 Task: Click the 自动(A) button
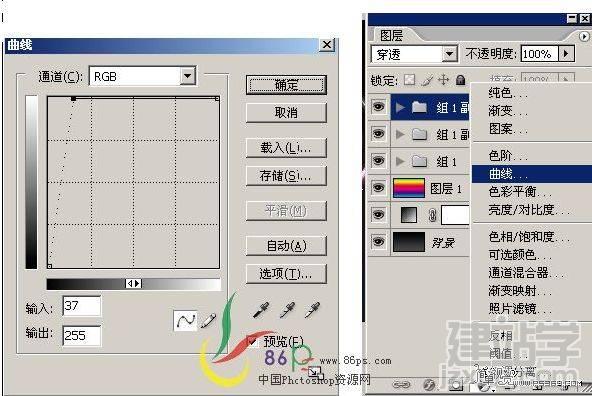coord(286,246)
